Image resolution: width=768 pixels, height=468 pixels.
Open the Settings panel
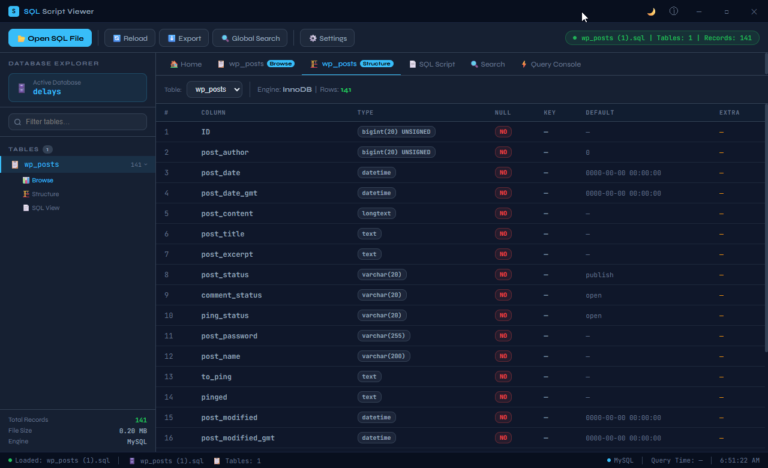coord(327,38)
